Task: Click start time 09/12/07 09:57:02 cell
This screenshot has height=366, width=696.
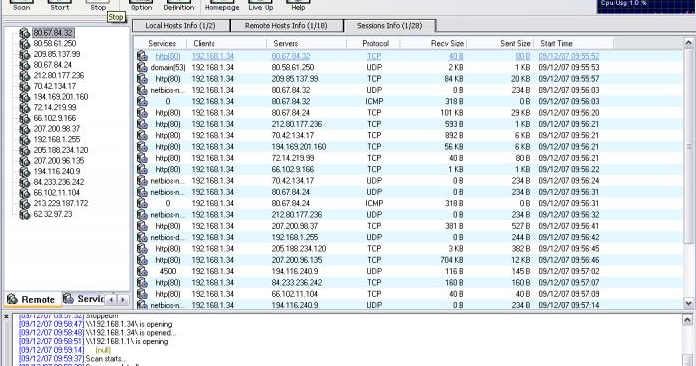Action: (x=569, y=271)
